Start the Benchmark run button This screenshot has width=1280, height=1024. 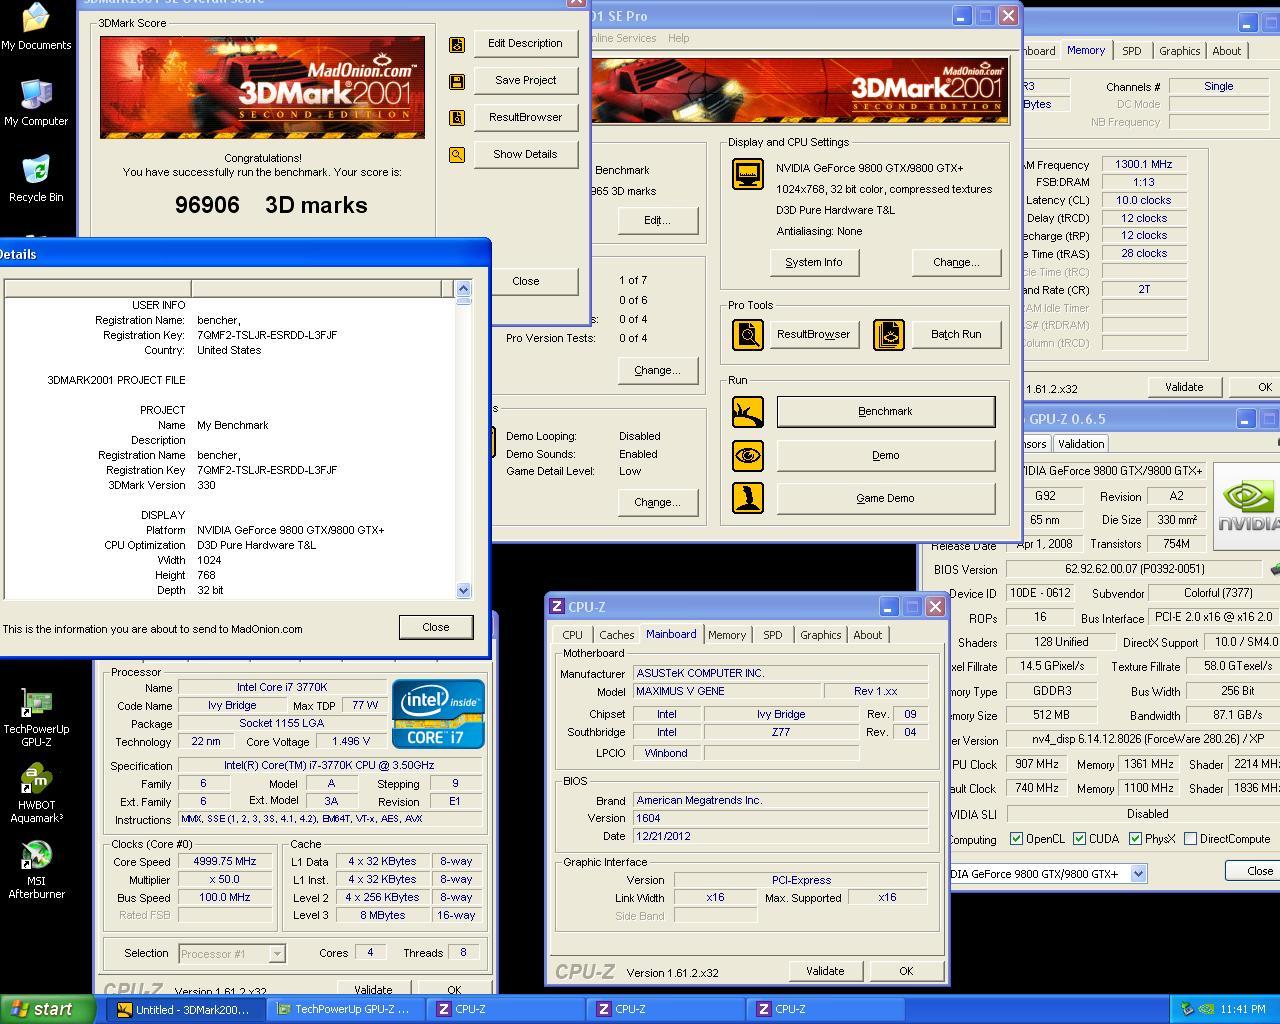click(x=886, y=411)
